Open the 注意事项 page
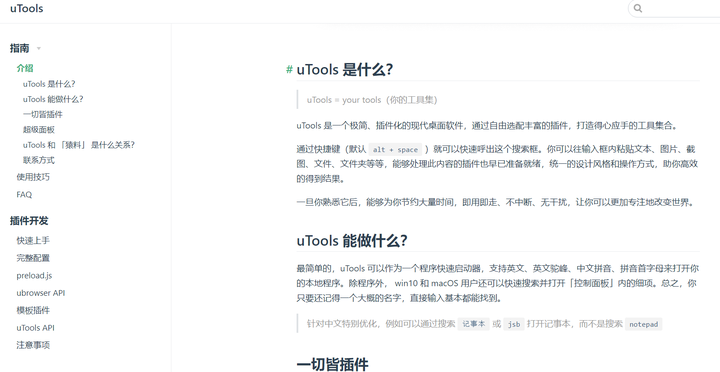 tap(33, 345)
